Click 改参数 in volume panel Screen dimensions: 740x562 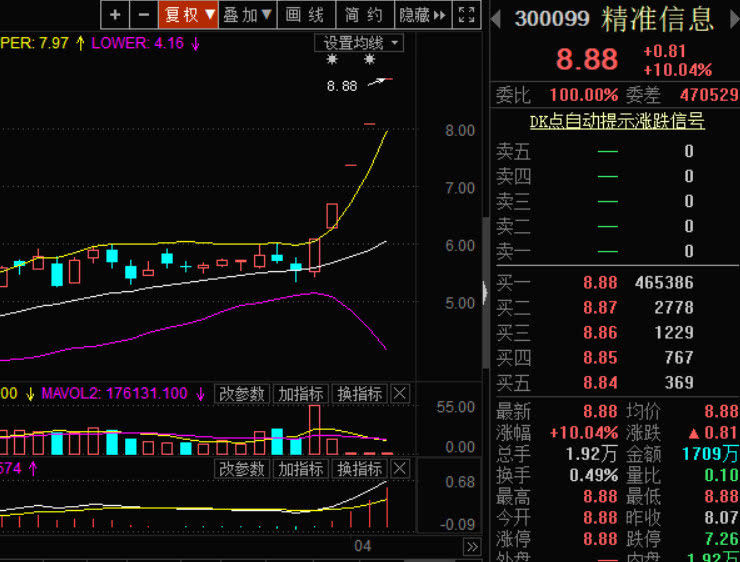tap(243, 394)
